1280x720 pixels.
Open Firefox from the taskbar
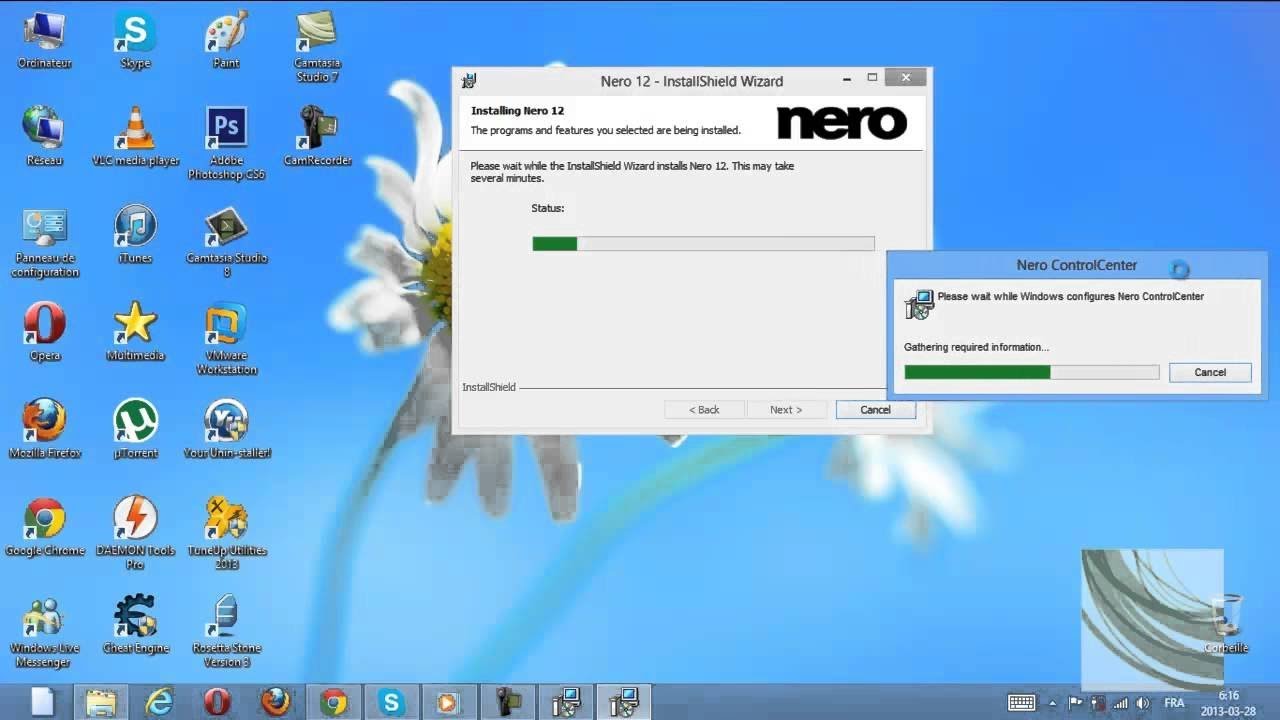click(x=275, y=702)
